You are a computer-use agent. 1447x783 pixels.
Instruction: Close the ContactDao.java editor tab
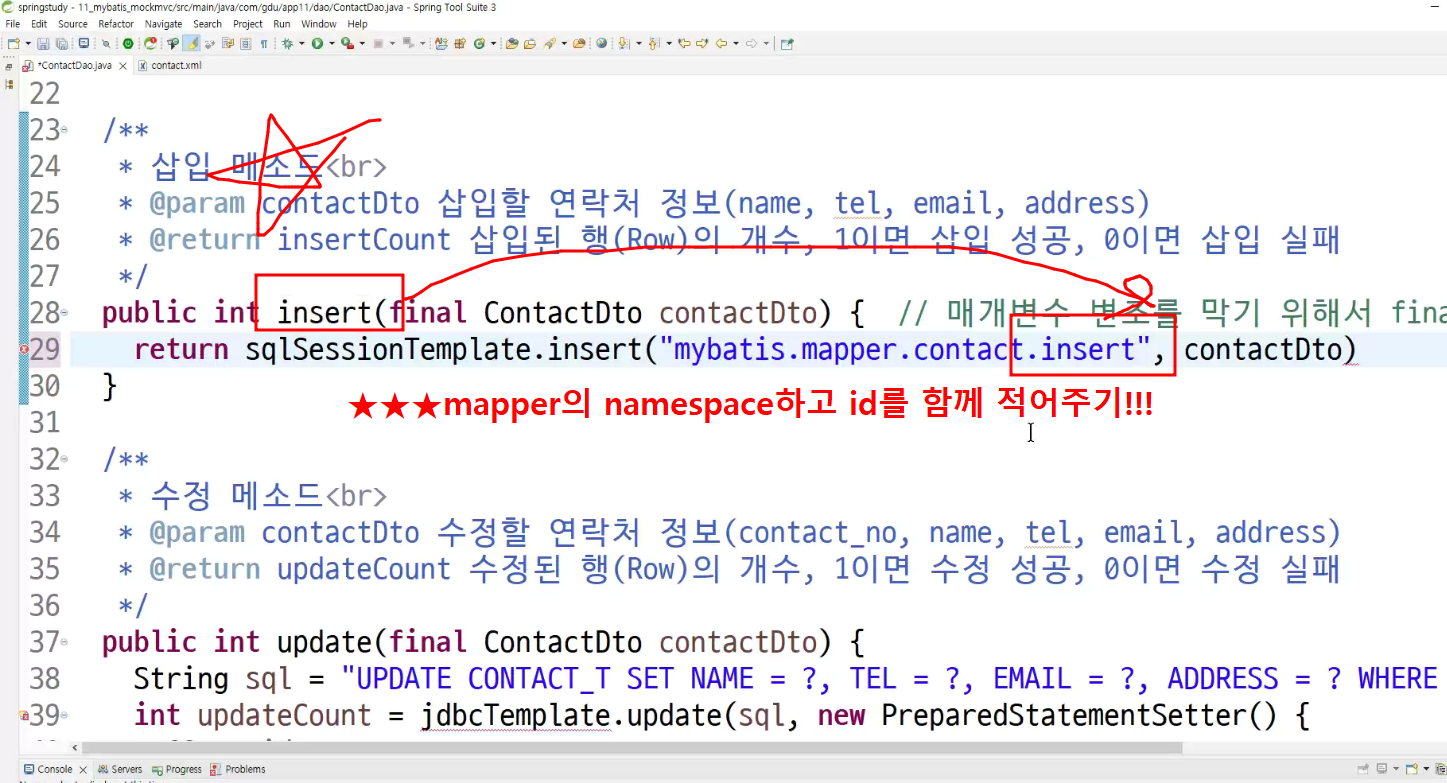pos(123,66)
